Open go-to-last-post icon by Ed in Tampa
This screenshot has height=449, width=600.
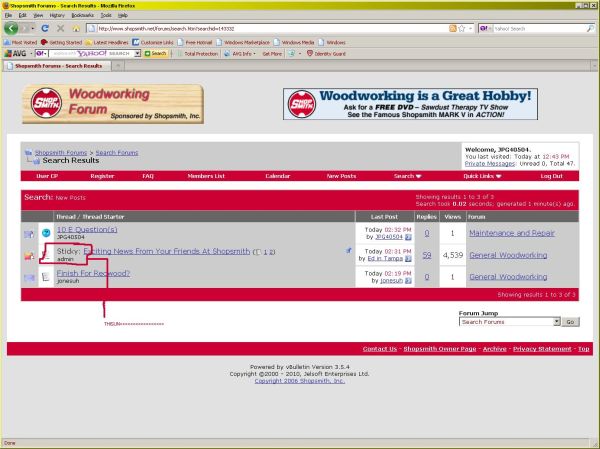(408, 259)
